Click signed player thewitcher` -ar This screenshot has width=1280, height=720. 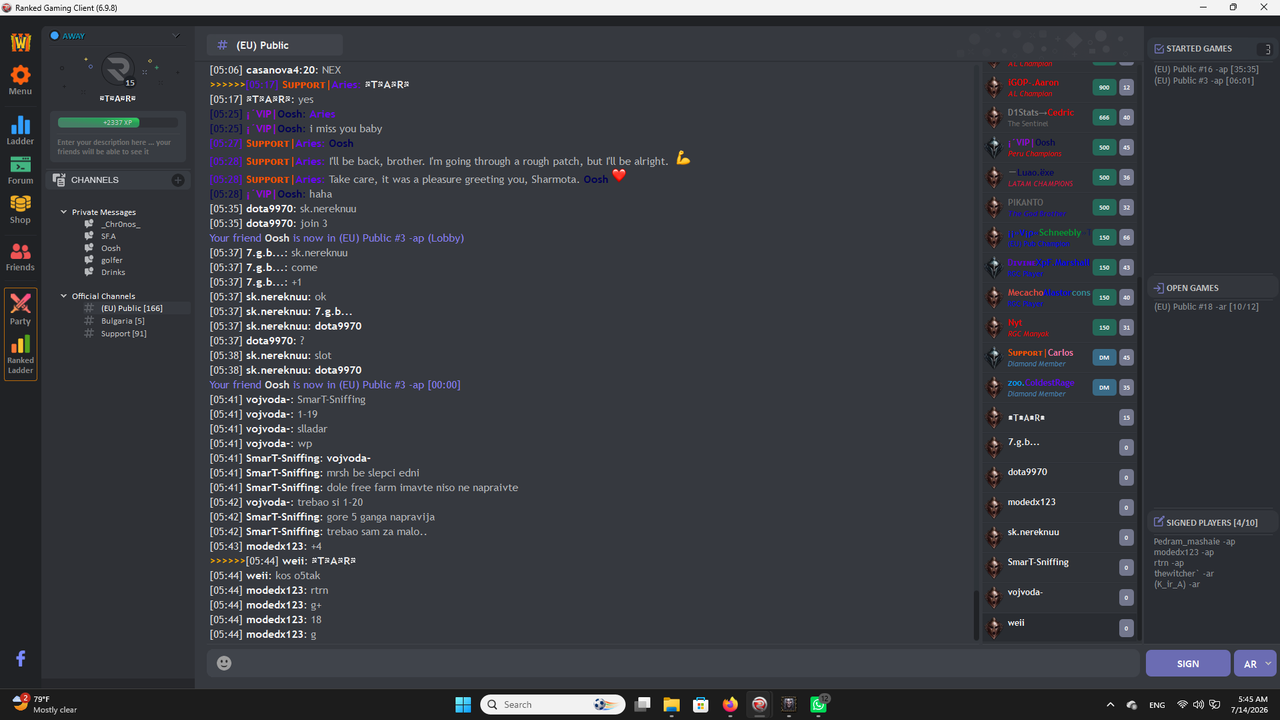coord(1183,573)
